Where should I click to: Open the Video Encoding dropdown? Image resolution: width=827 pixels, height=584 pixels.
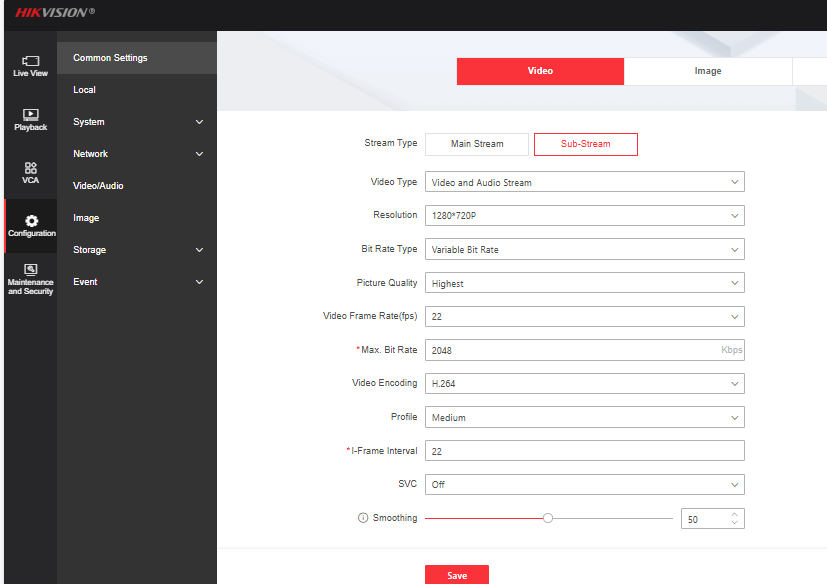click(x=584, y=384)
